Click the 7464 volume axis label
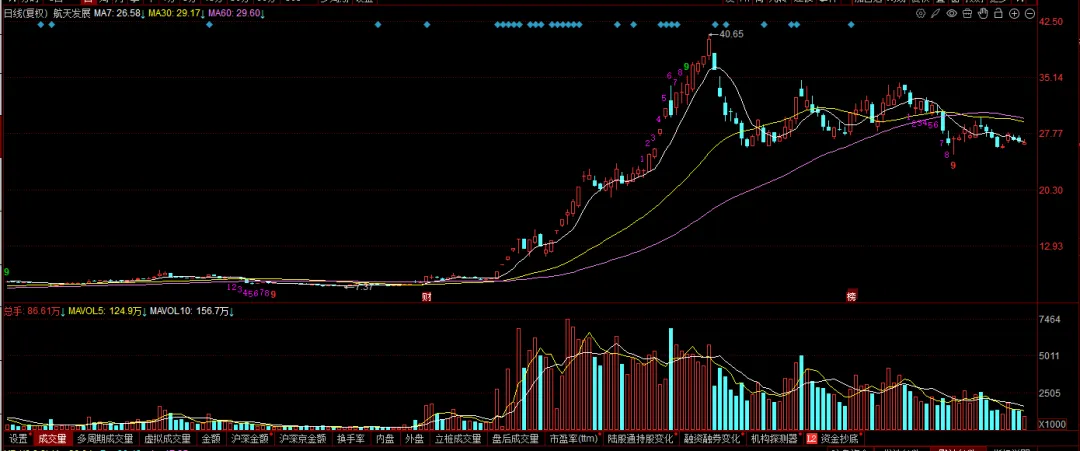1080x451 pixels. (1049, 319)
